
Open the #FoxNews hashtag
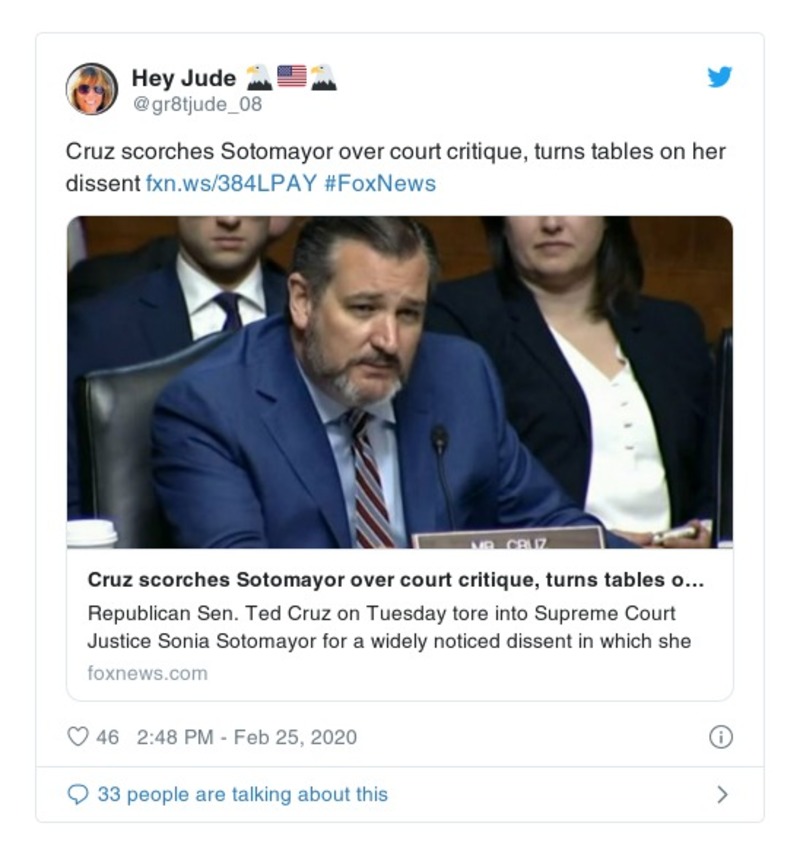[380, 184]
